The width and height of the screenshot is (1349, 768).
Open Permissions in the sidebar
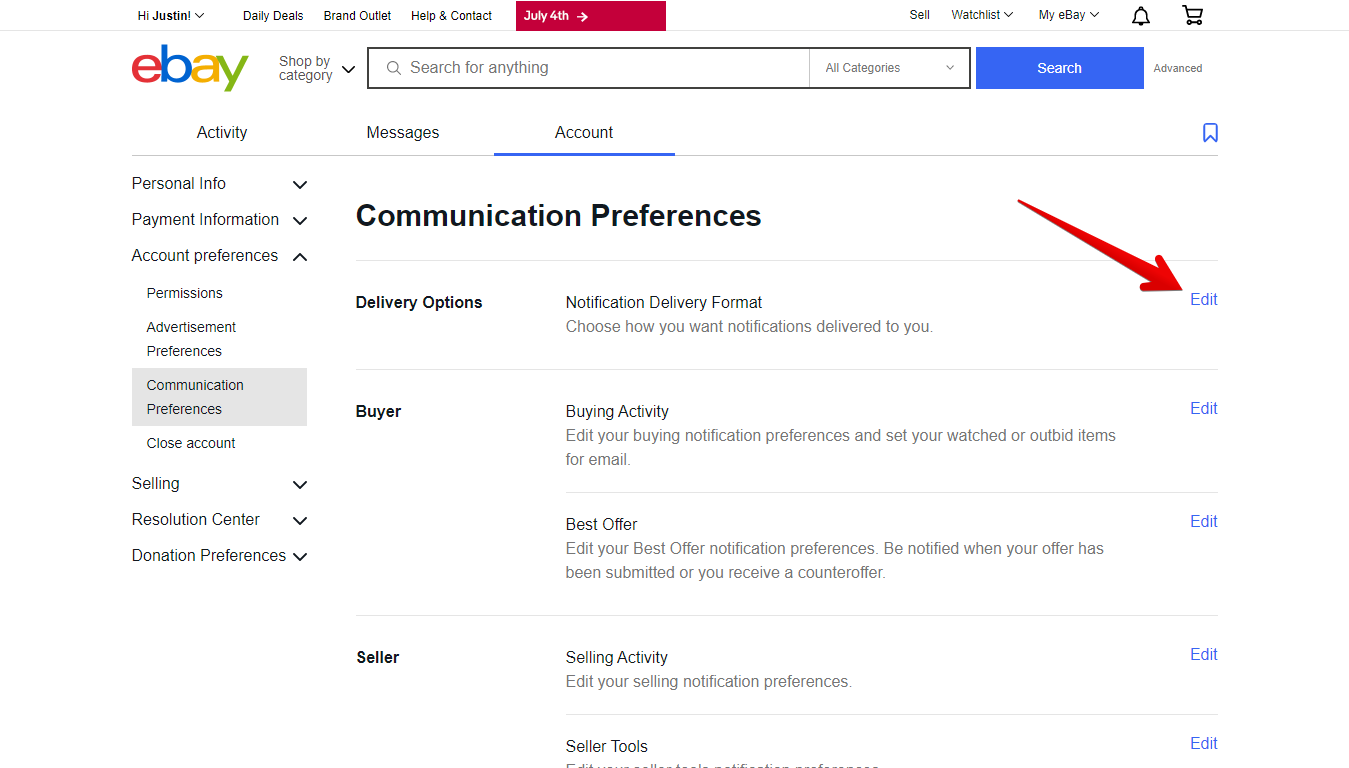(185, 293)
